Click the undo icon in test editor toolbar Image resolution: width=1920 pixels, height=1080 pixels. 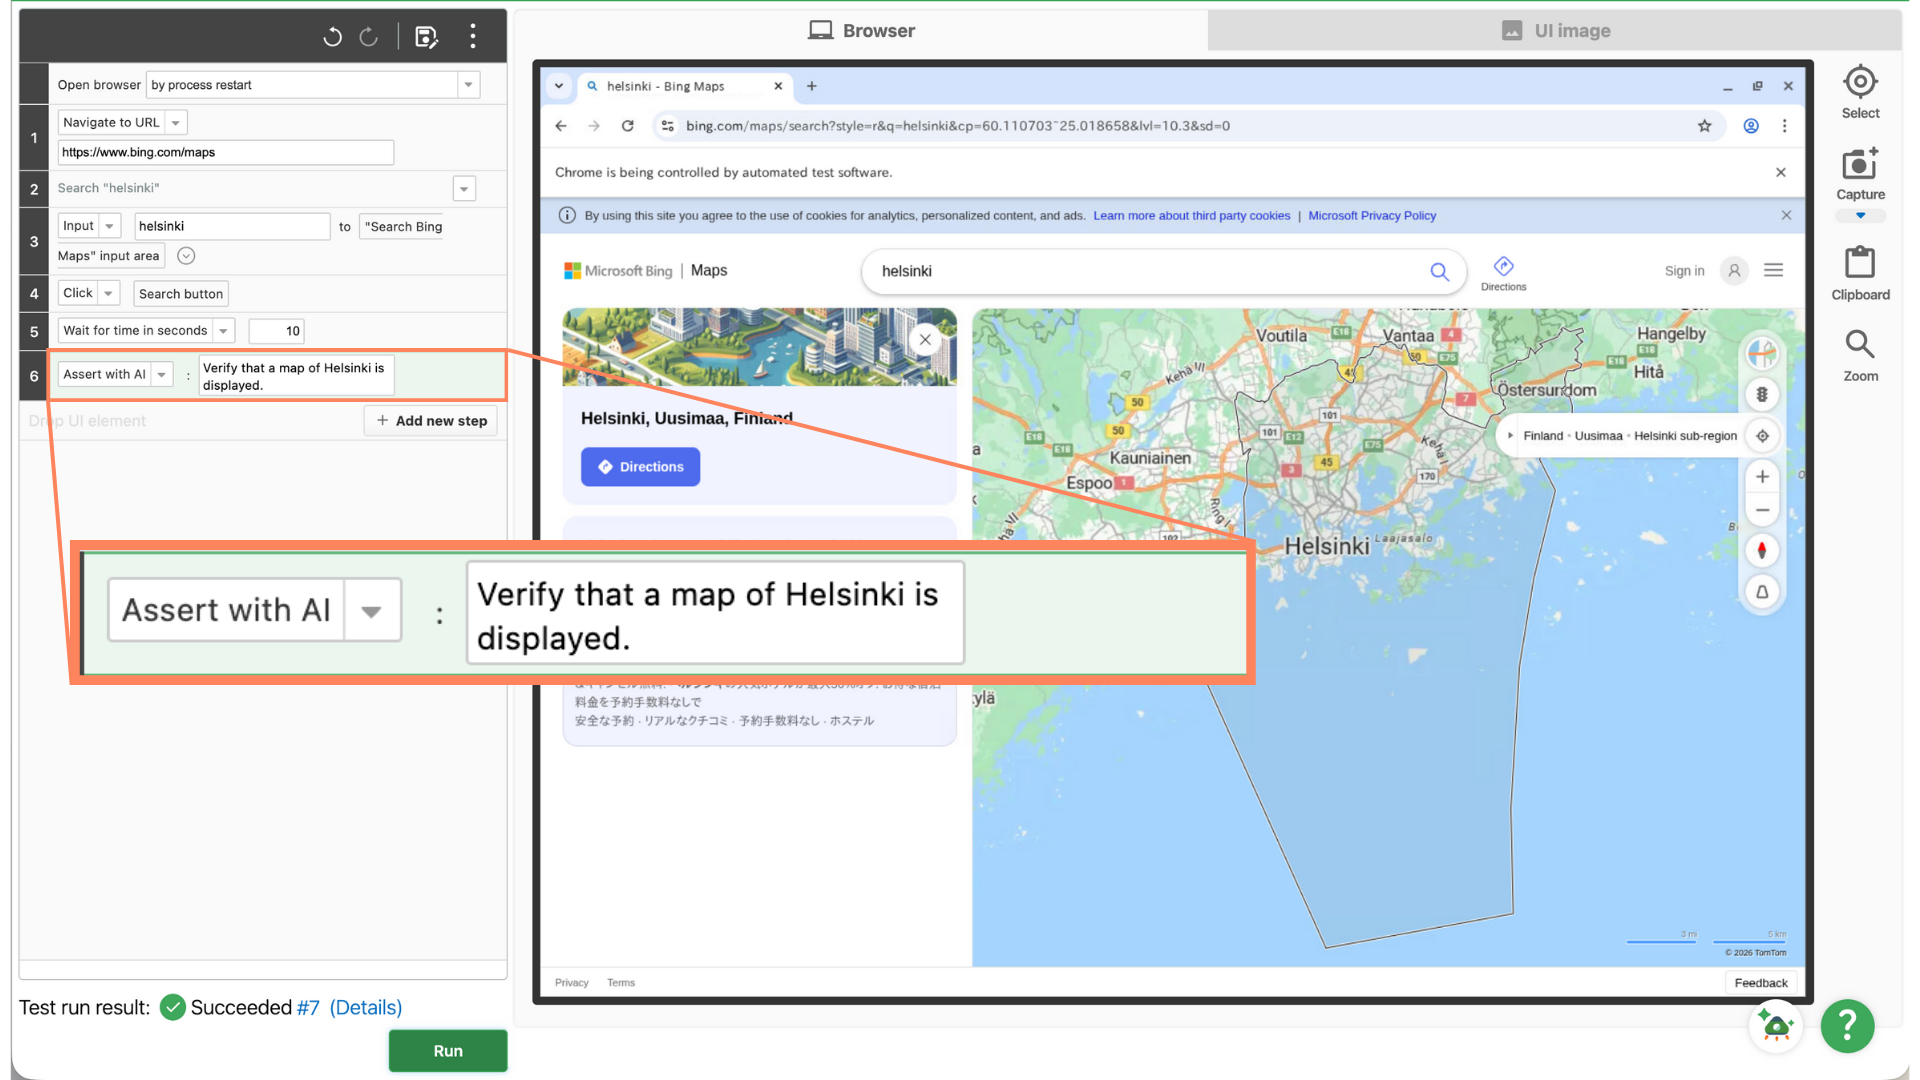(332, 37)
